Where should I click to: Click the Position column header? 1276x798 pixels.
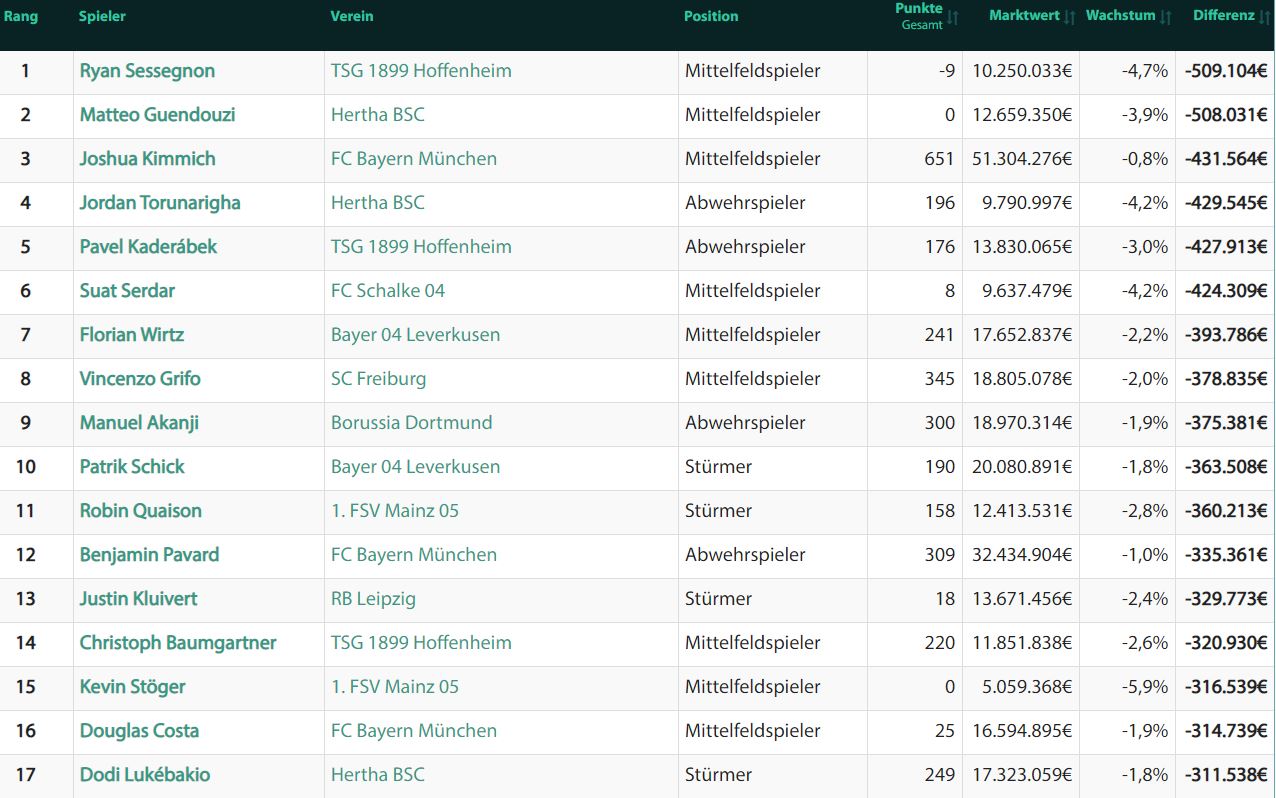711,16
